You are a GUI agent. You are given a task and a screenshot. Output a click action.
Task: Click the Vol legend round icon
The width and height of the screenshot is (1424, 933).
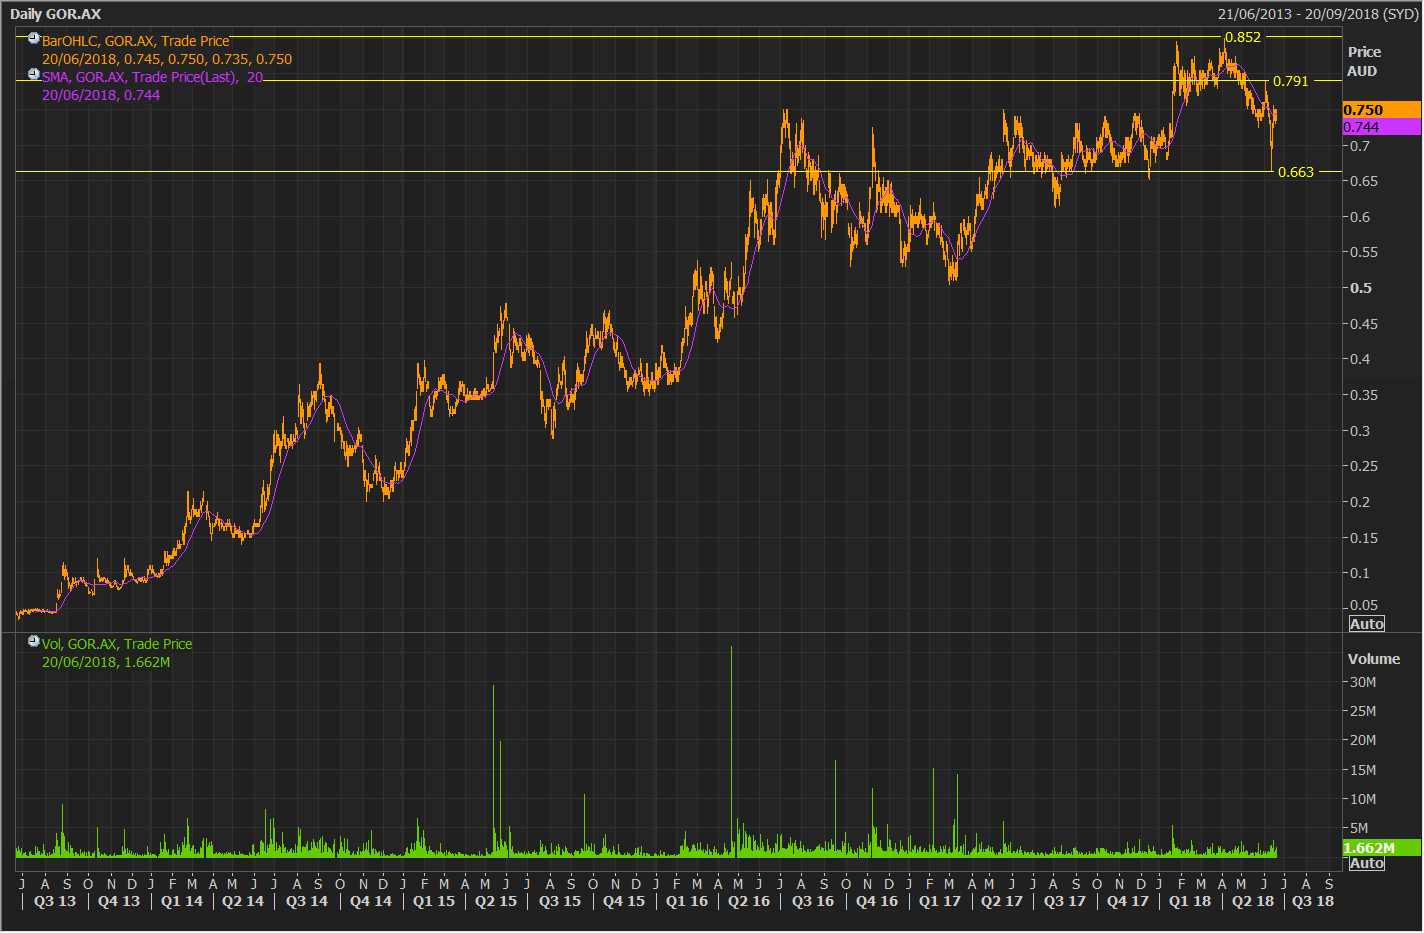click(34, 641)
